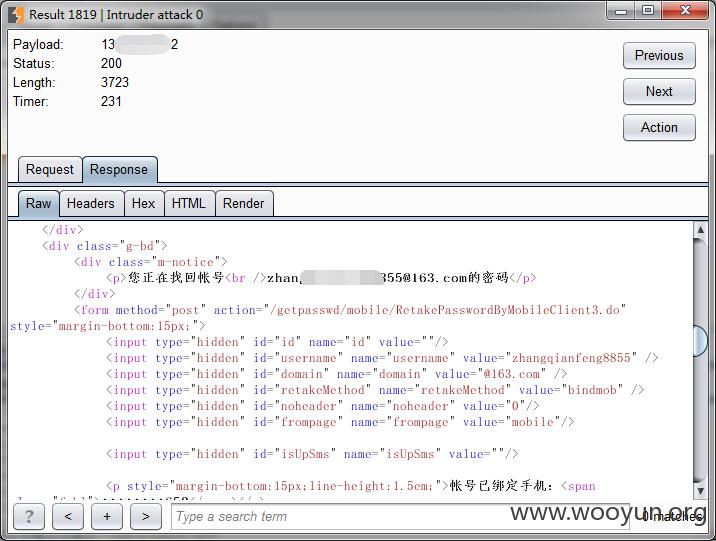Click scrollbar down arrow in response pane
Screen dimensions: 716x541
(700, 491)
